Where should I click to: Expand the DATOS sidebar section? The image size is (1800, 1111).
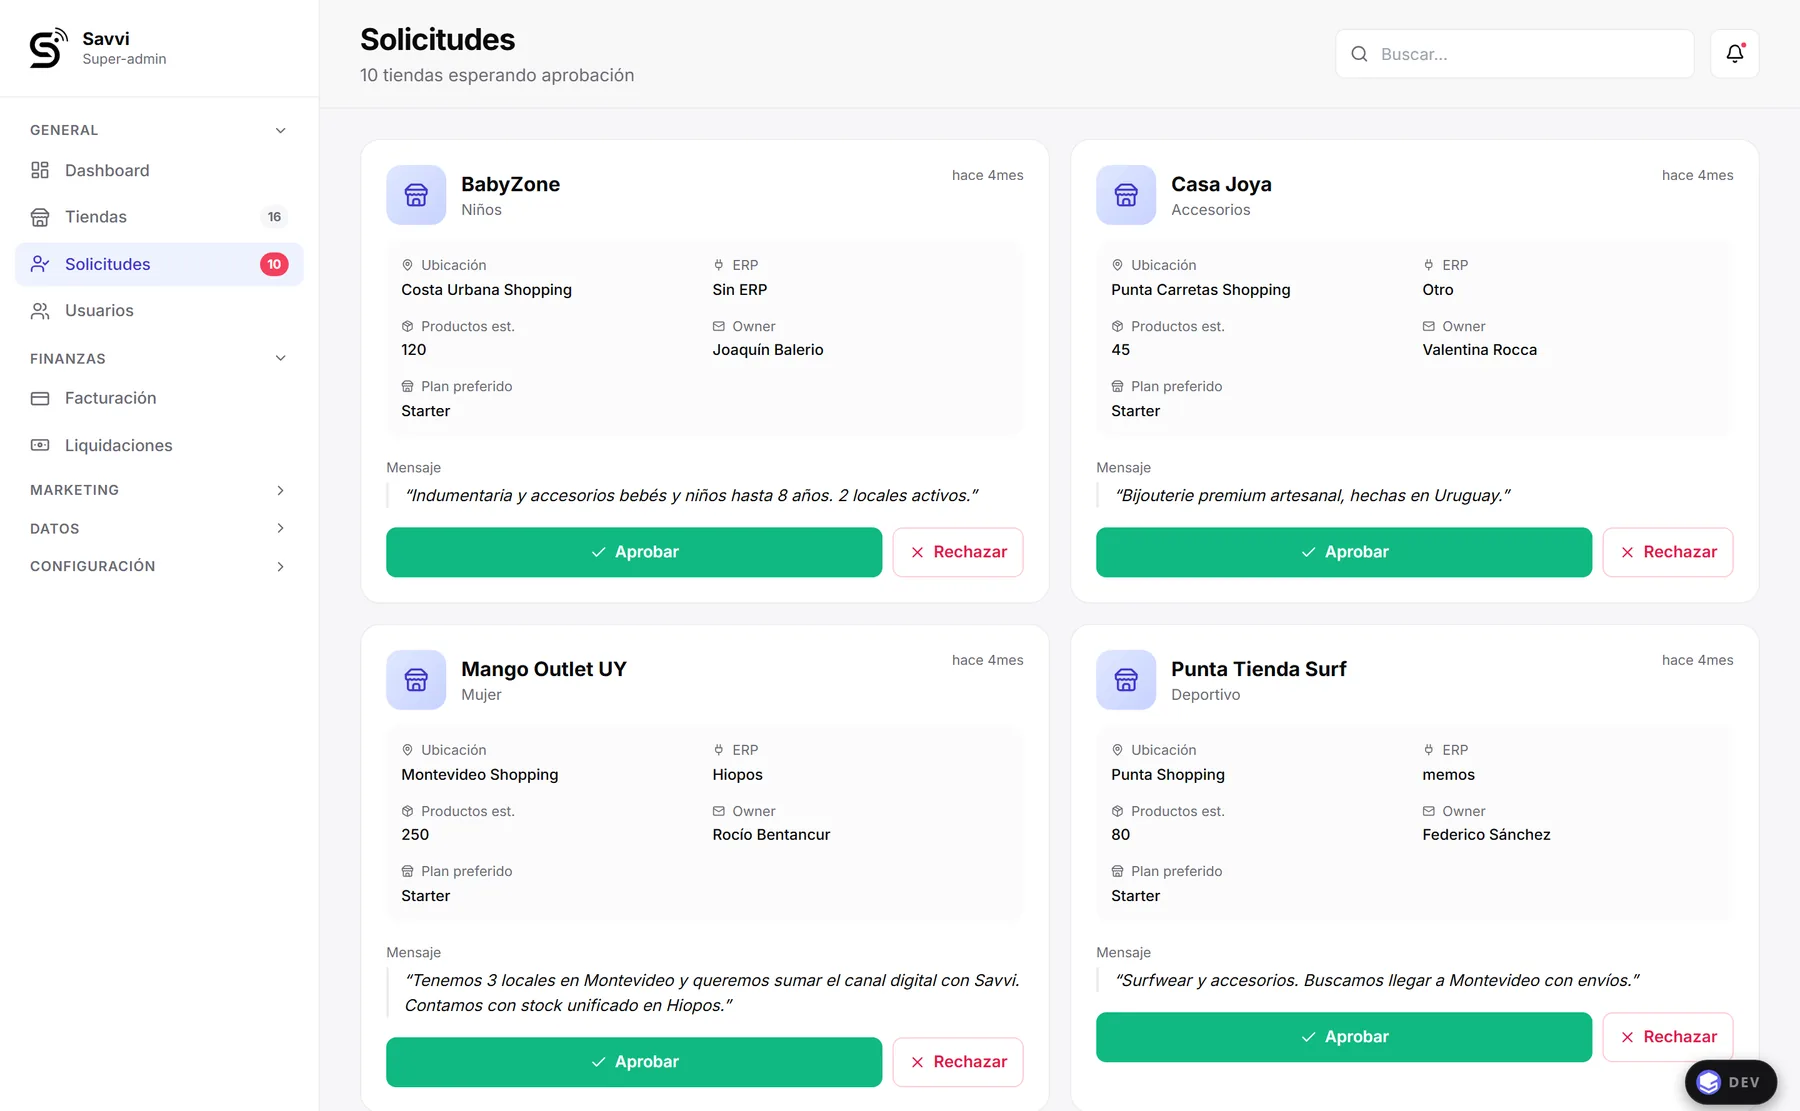pos(159,528)
